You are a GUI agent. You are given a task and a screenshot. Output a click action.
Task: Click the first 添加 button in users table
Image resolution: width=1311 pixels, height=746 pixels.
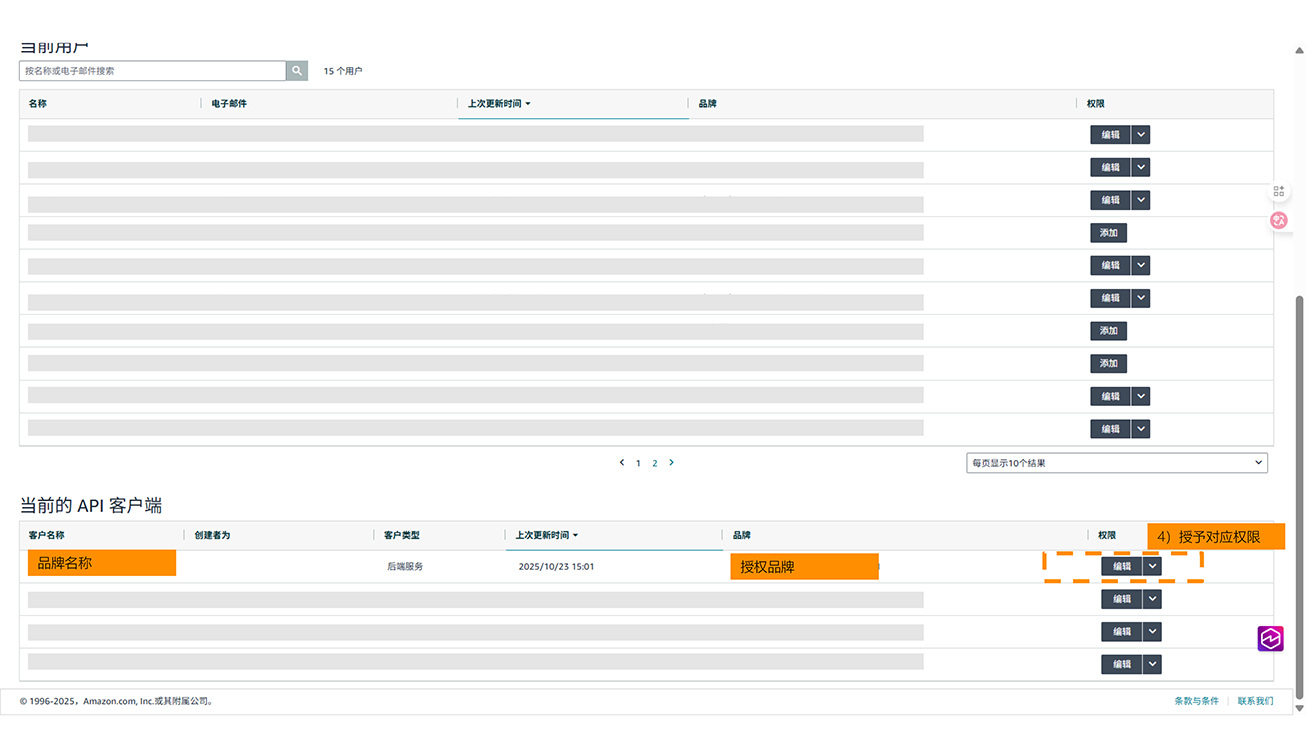pos(1108,233)
